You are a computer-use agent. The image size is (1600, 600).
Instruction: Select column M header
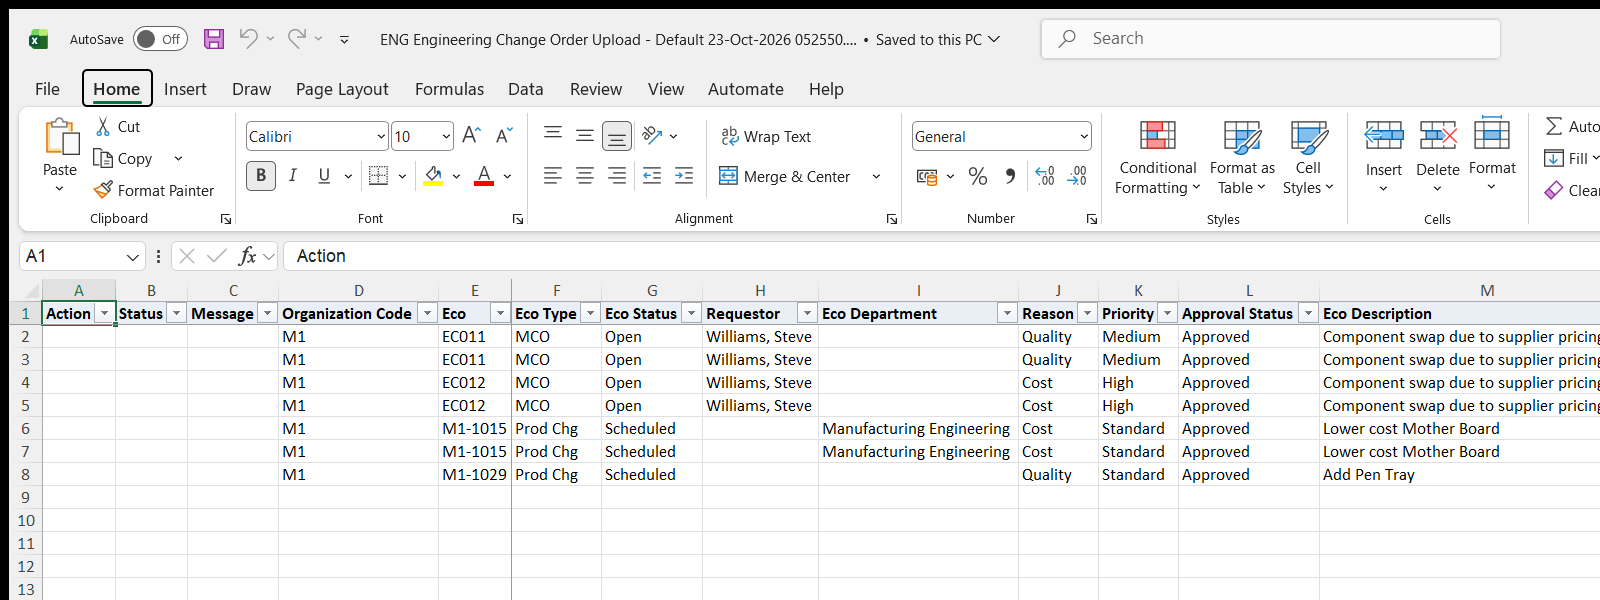point(1487,290)
